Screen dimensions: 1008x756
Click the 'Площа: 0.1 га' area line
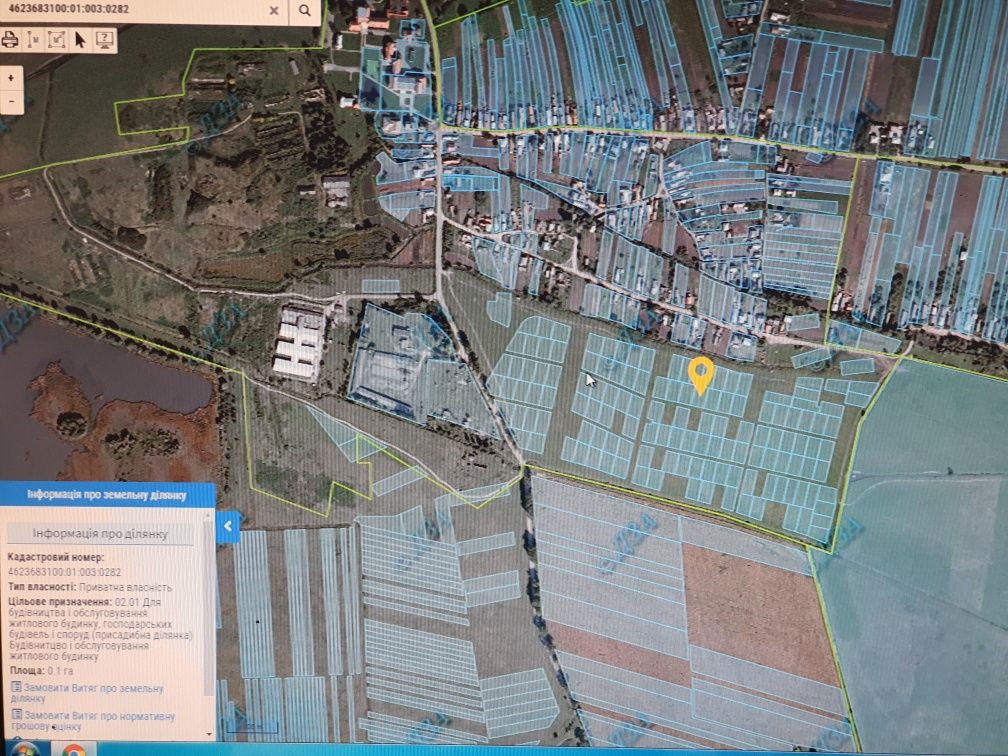coord(40,670)
